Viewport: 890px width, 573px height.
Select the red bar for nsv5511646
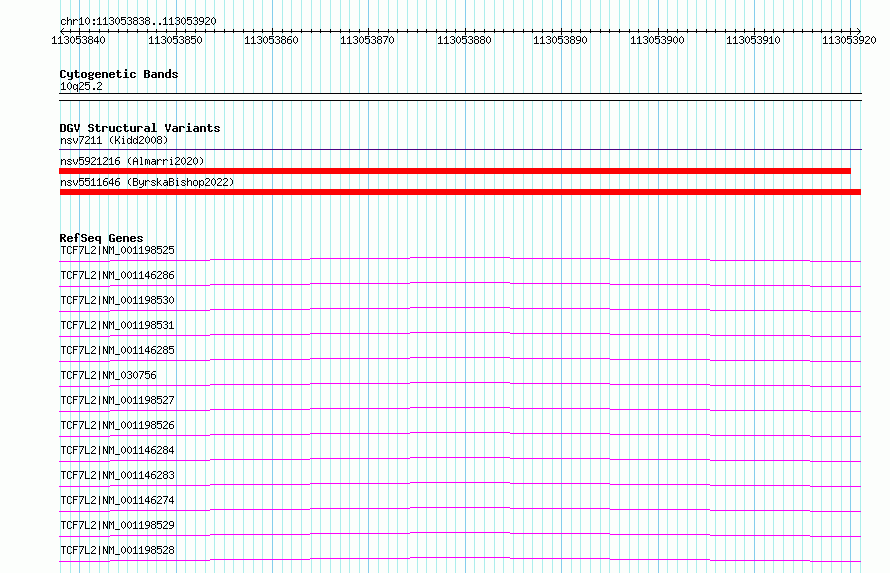(460, 192)
